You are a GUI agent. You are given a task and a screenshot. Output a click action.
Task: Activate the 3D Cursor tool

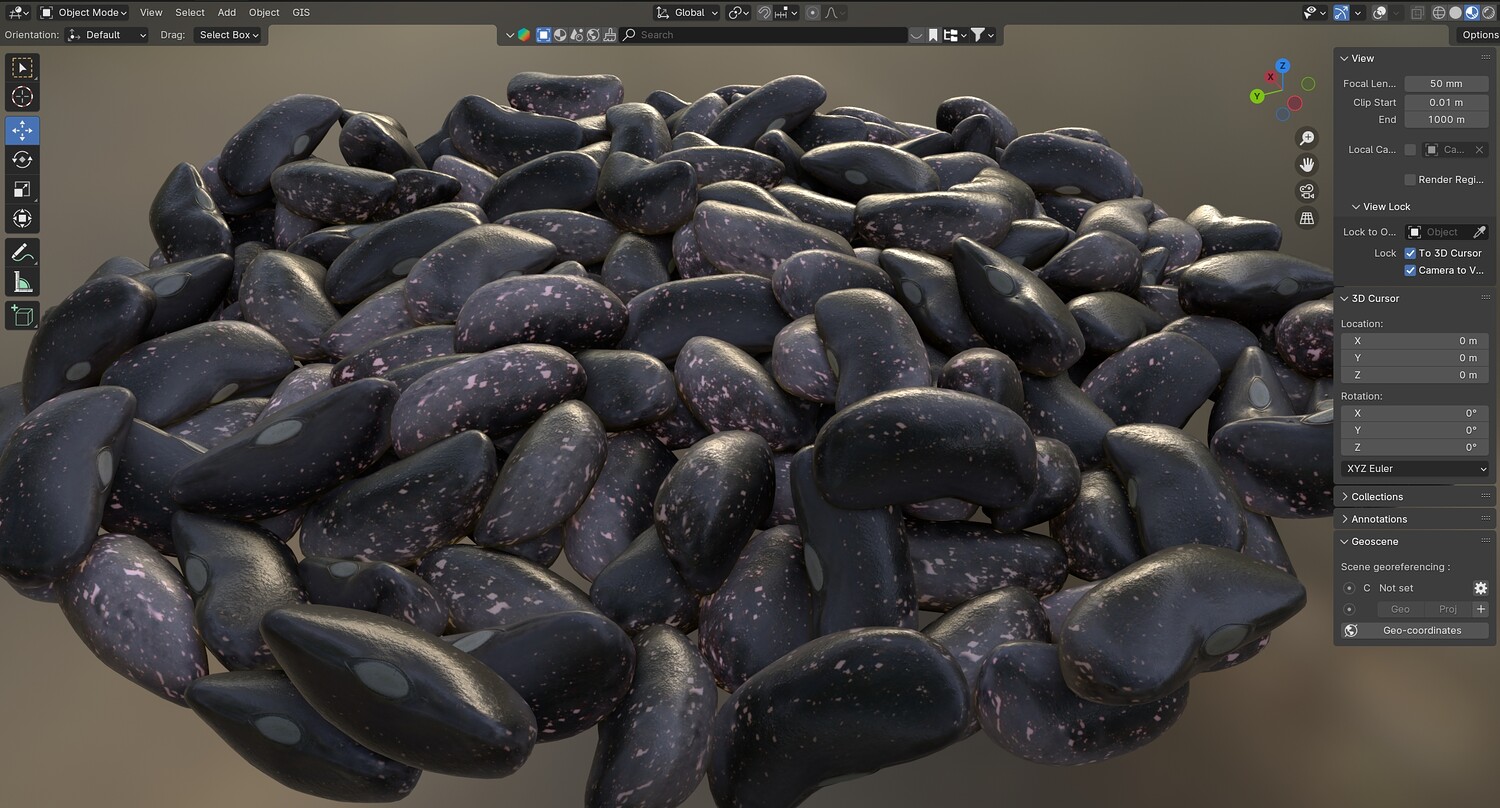[x=22, y=97]
